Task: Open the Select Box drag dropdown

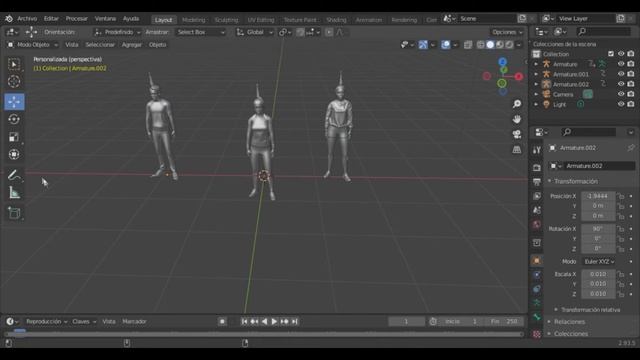Action: click(200, 32)
